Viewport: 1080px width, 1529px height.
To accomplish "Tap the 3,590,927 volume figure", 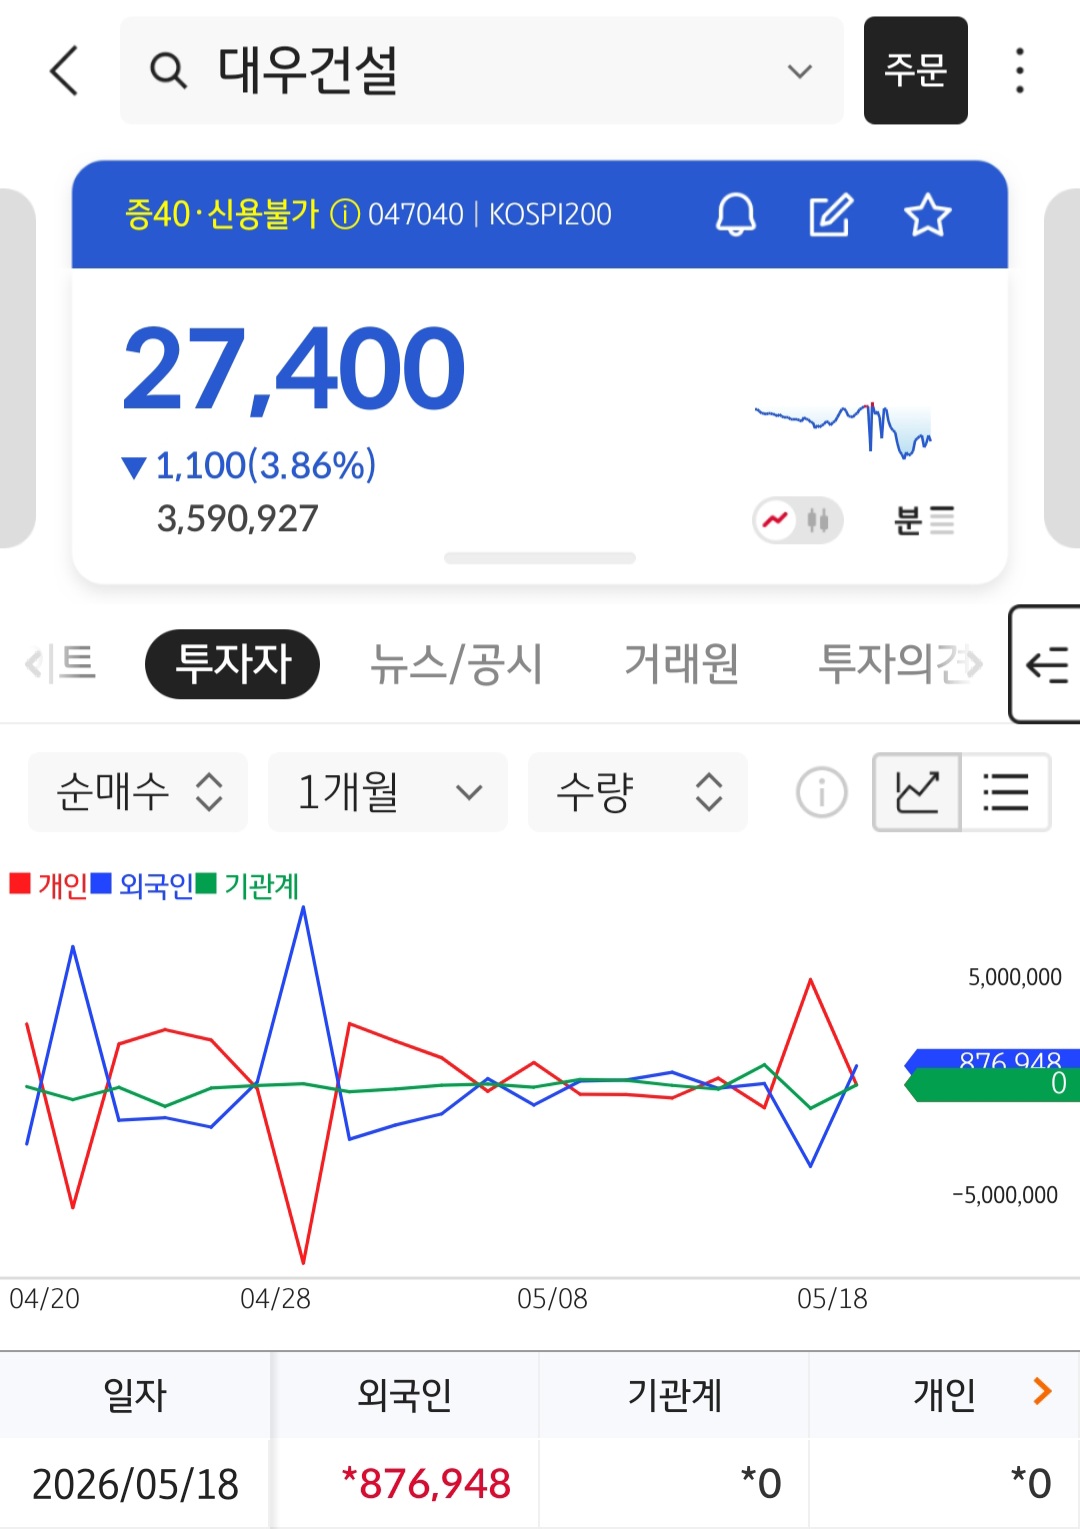I will point(238,519).
